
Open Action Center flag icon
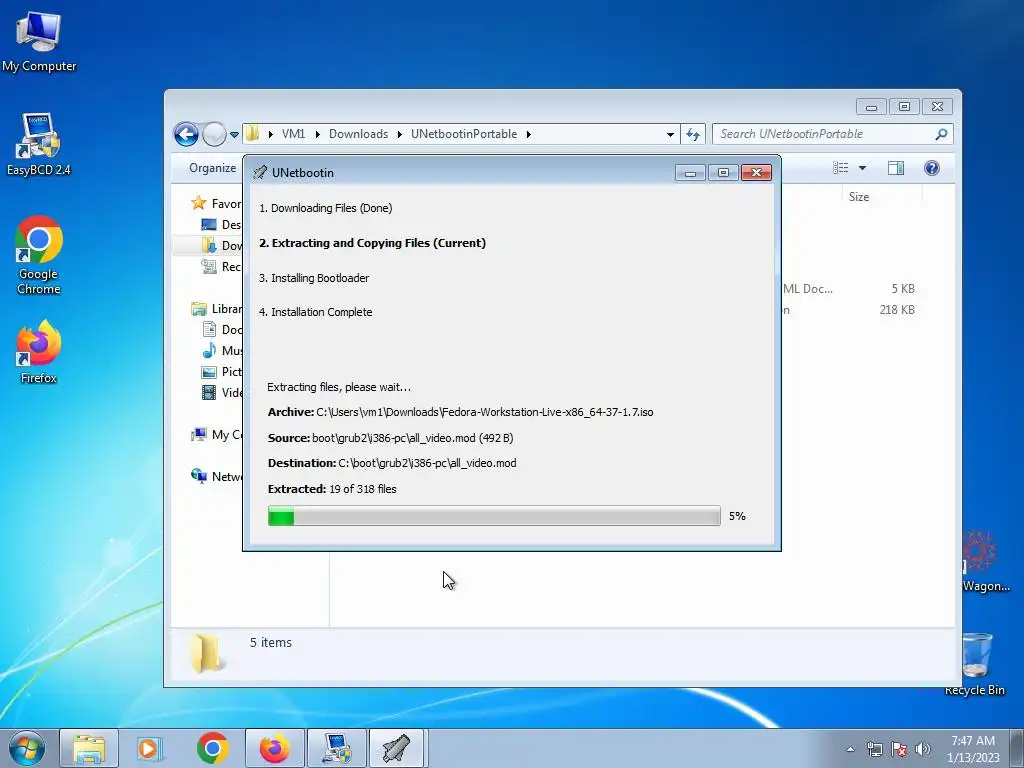tap(899, 749)
